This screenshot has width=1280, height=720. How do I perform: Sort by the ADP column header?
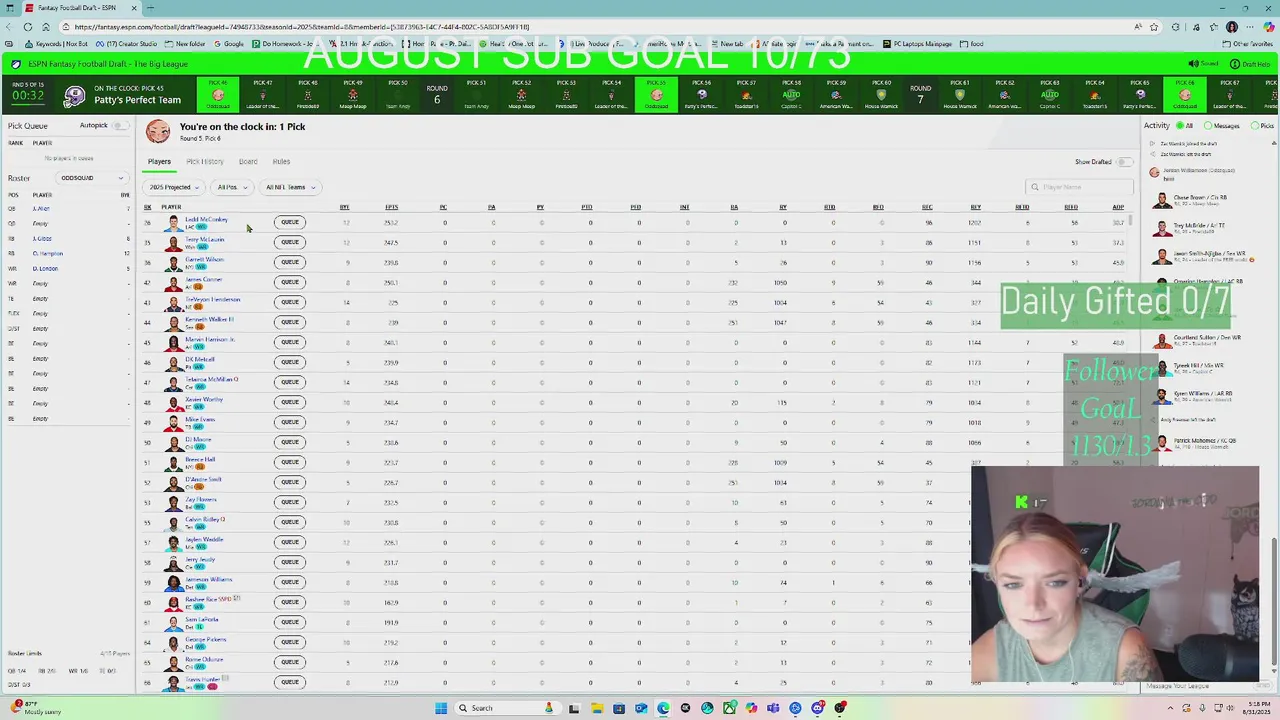coord(1118,207)
